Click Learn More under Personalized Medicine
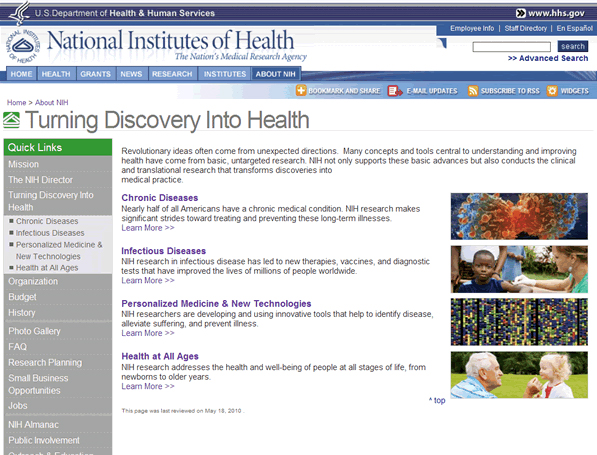This screenshot has width=597, height=455. 148,333
